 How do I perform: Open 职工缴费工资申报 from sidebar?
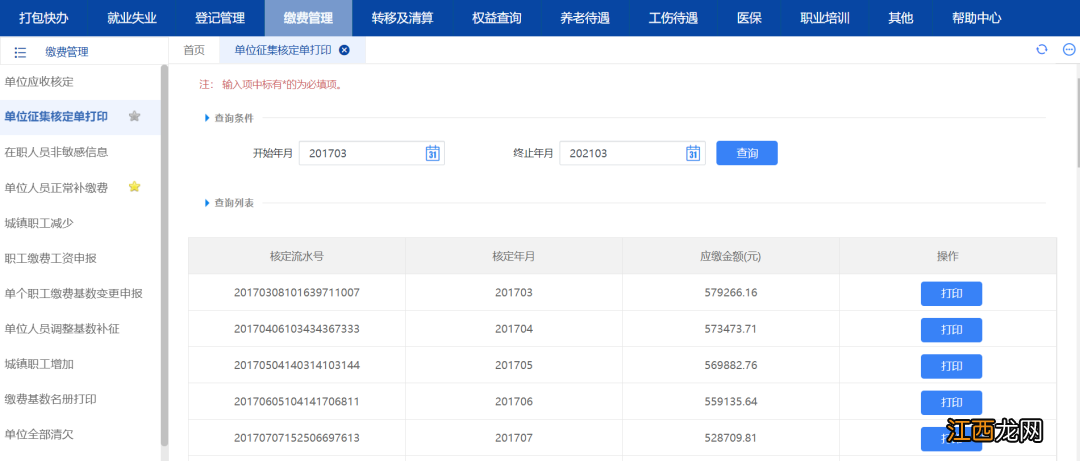pyautogui.click(x=50, y=258)
